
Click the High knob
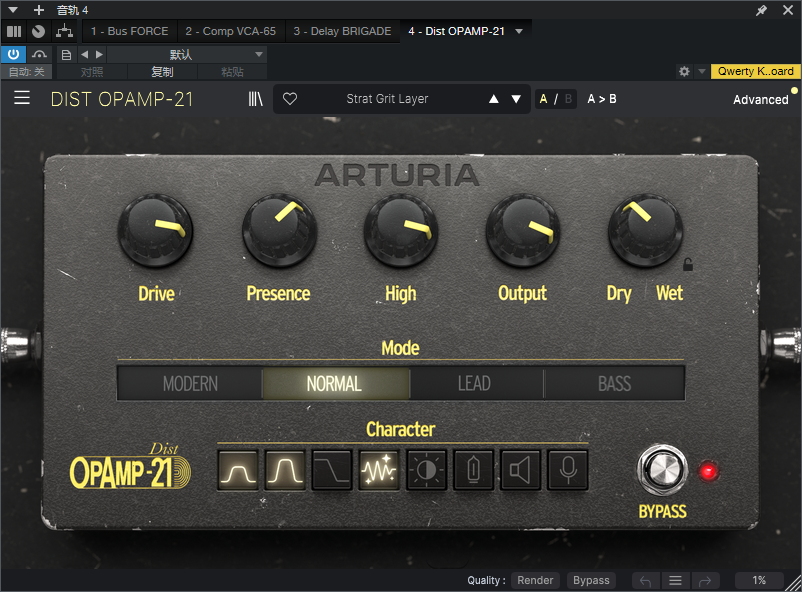401,231
